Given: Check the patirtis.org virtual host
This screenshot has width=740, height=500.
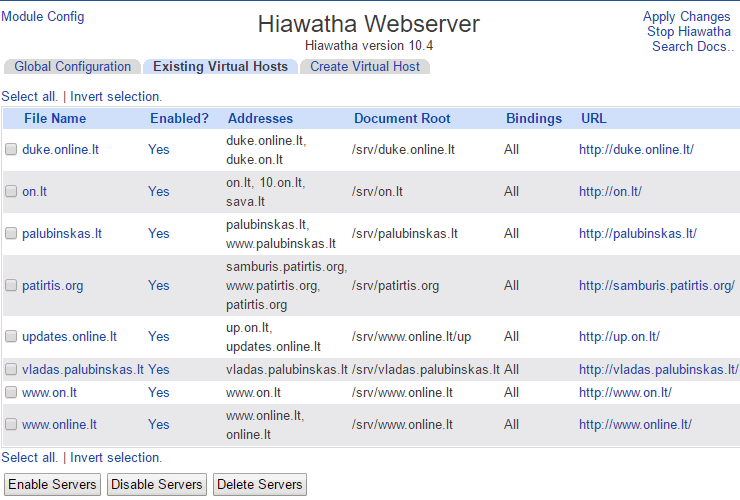Looking at the screenshot, I should [x=11, y=285].
